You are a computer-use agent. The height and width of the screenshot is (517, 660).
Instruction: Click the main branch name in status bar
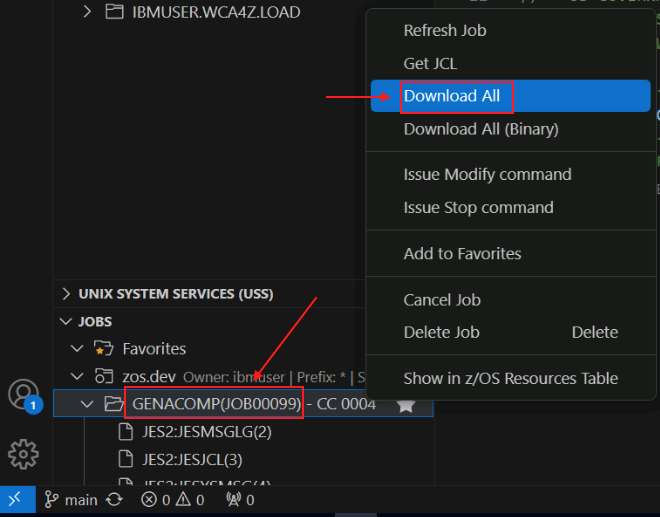pos(81,500)
